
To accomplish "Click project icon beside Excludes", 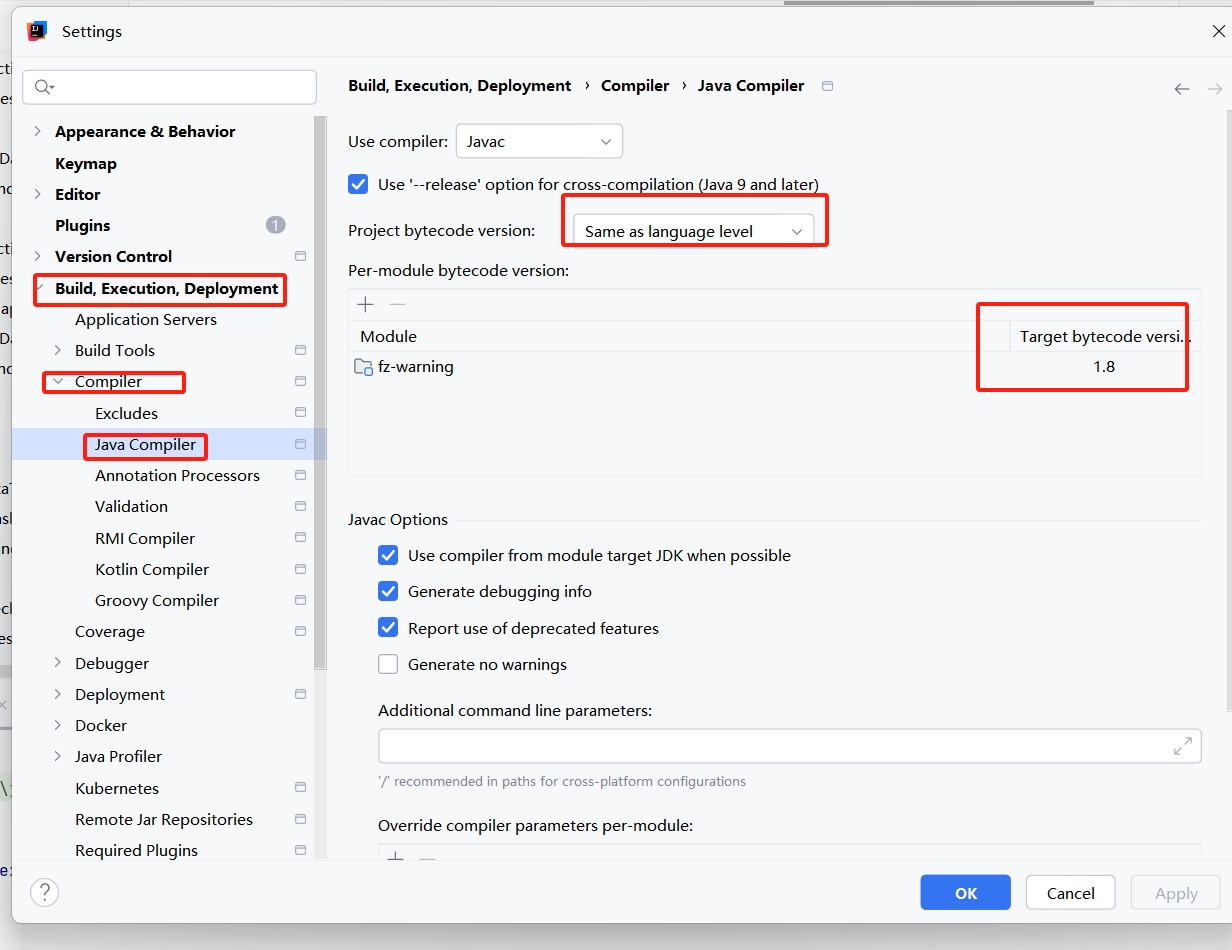I will tap(300, 413).
